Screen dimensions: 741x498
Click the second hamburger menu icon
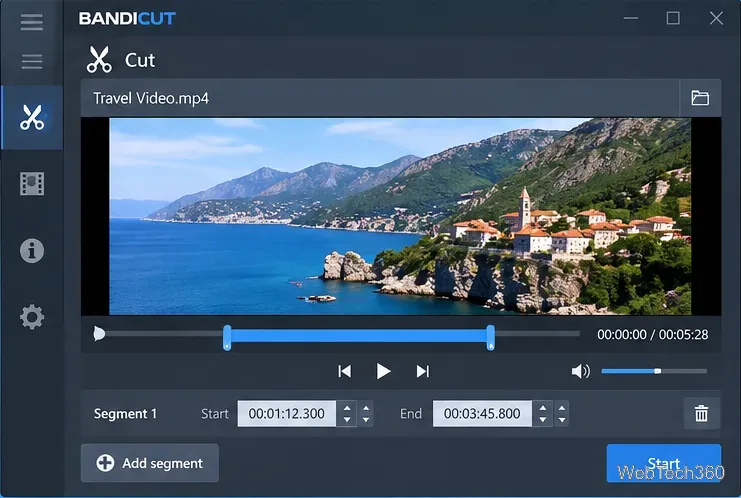coord(32,61)
